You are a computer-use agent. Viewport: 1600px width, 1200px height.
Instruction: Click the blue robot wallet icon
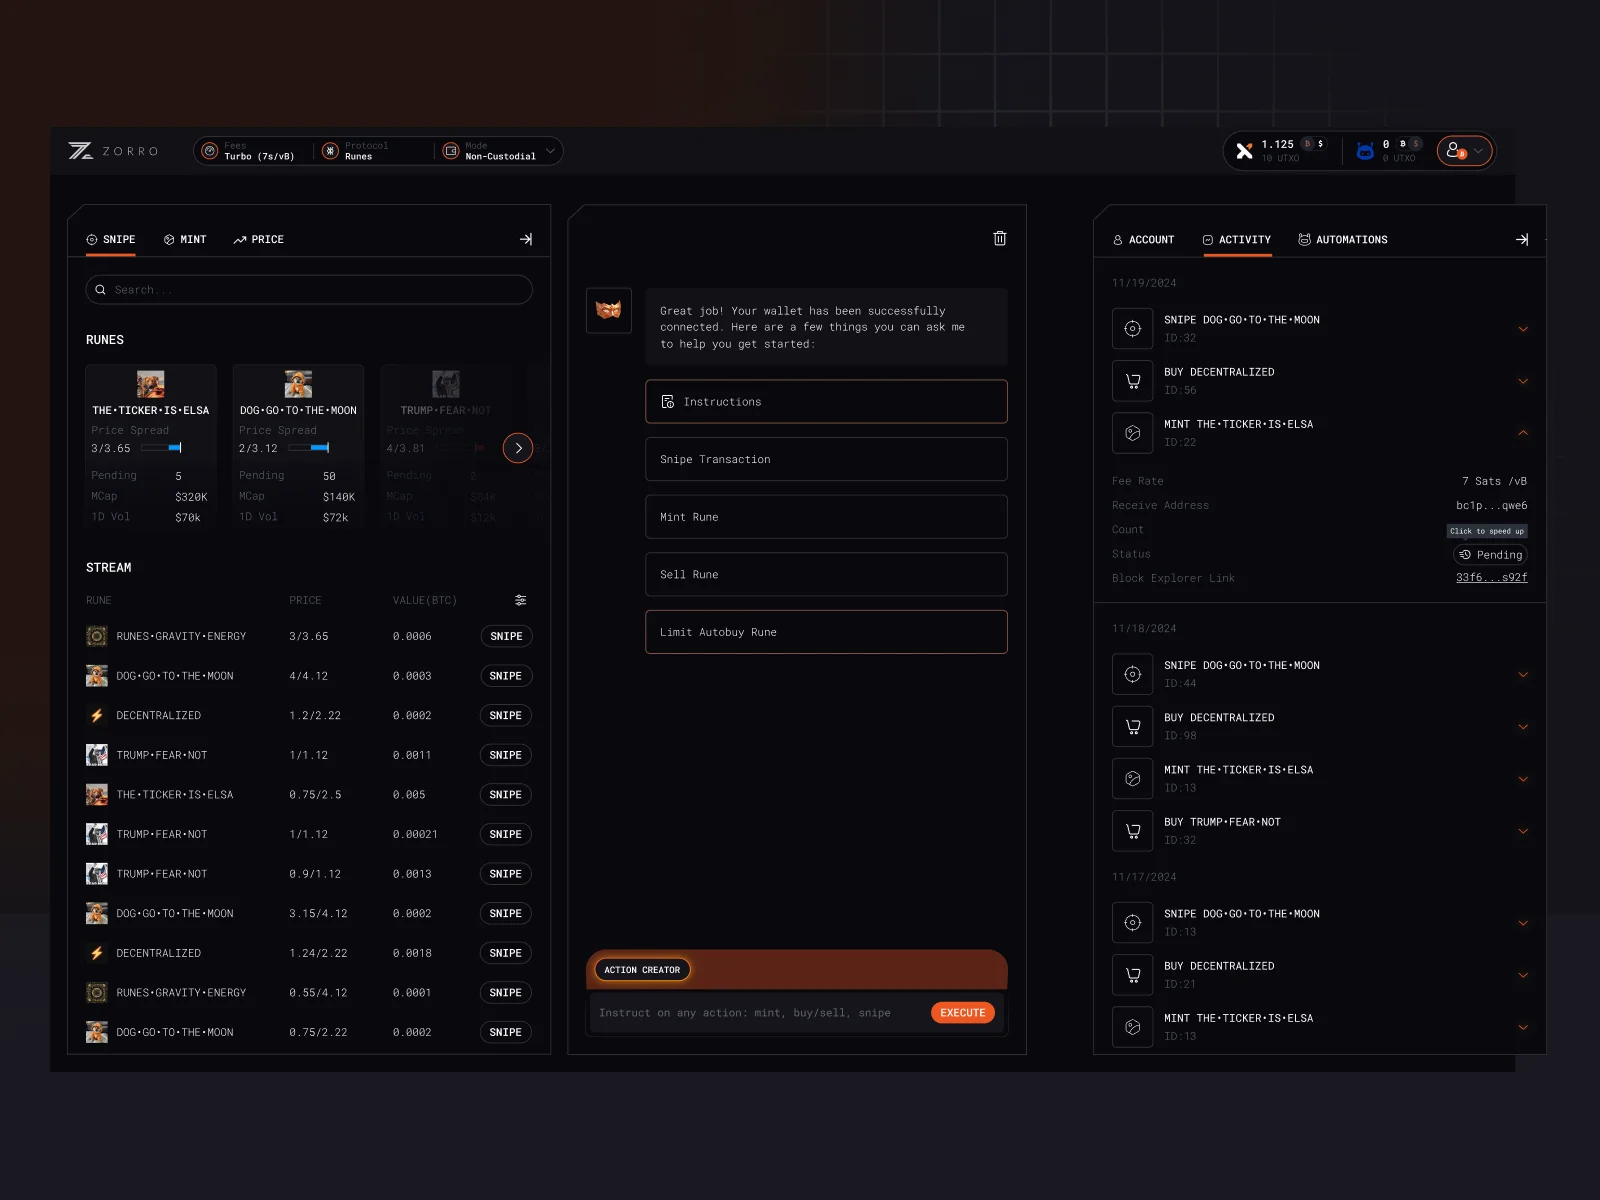(x=1364, y=151)
